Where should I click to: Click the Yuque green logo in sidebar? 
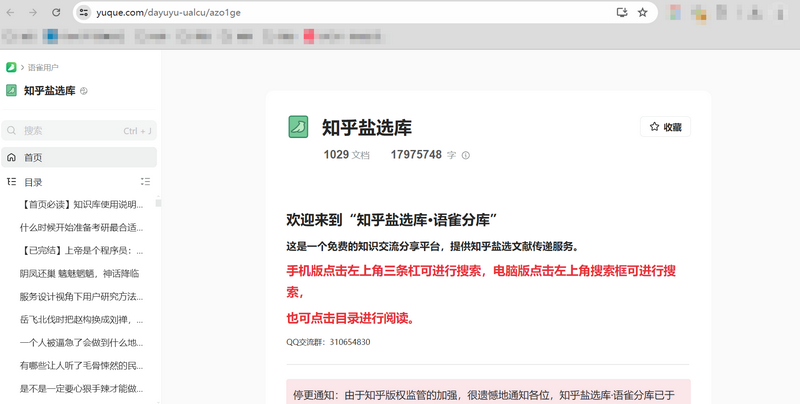point(11,67)
